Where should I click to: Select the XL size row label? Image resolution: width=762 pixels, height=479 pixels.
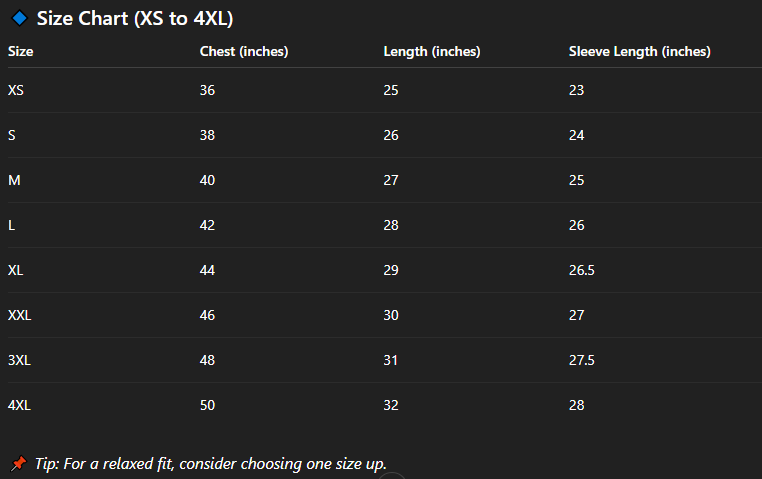(16, 270)
